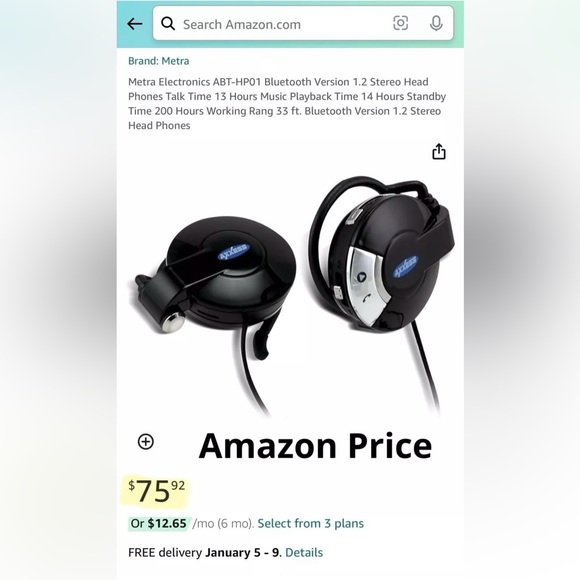Tap the back arrow icon

[x=135, y=24]
